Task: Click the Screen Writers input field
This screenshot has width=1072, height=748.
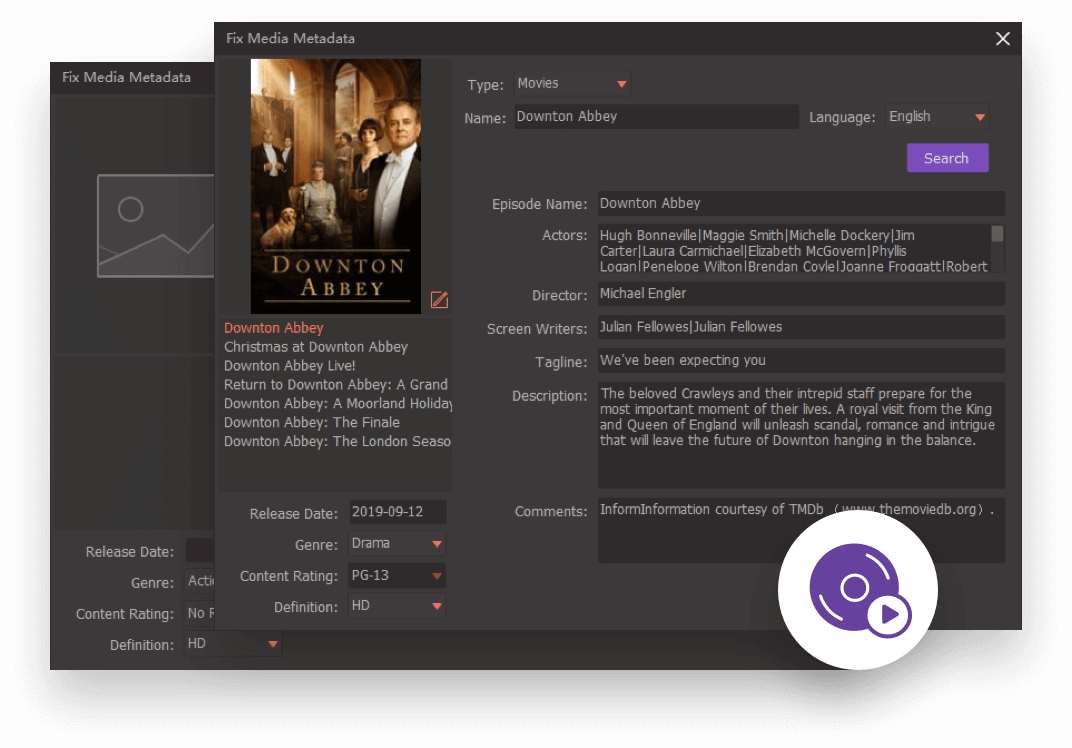Action: pyautogui.click(x=801, y=328)
